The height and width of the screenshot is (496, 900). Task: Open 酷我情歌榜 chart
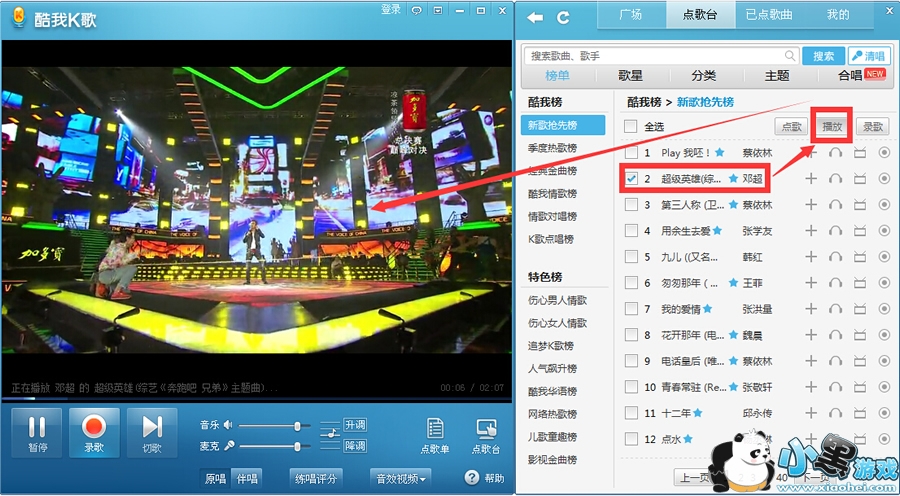tap(552, 194)
